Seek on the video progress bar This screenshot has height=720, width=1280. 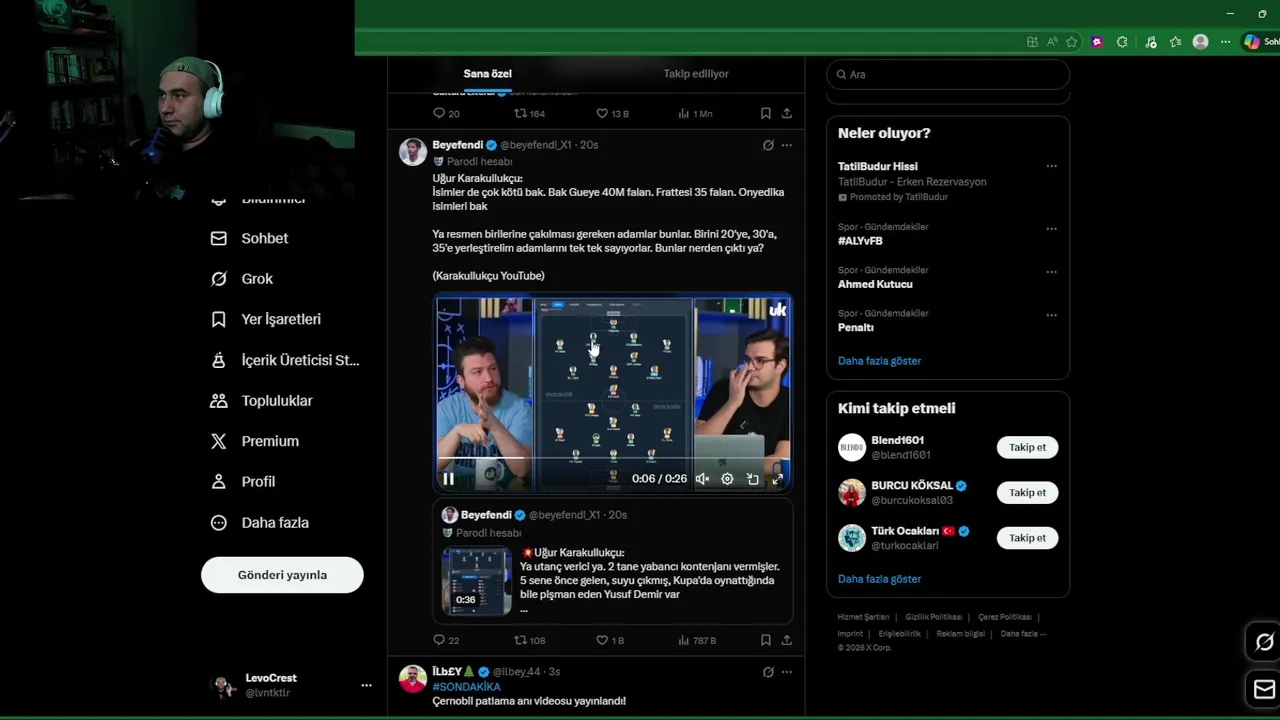(612, 459)
